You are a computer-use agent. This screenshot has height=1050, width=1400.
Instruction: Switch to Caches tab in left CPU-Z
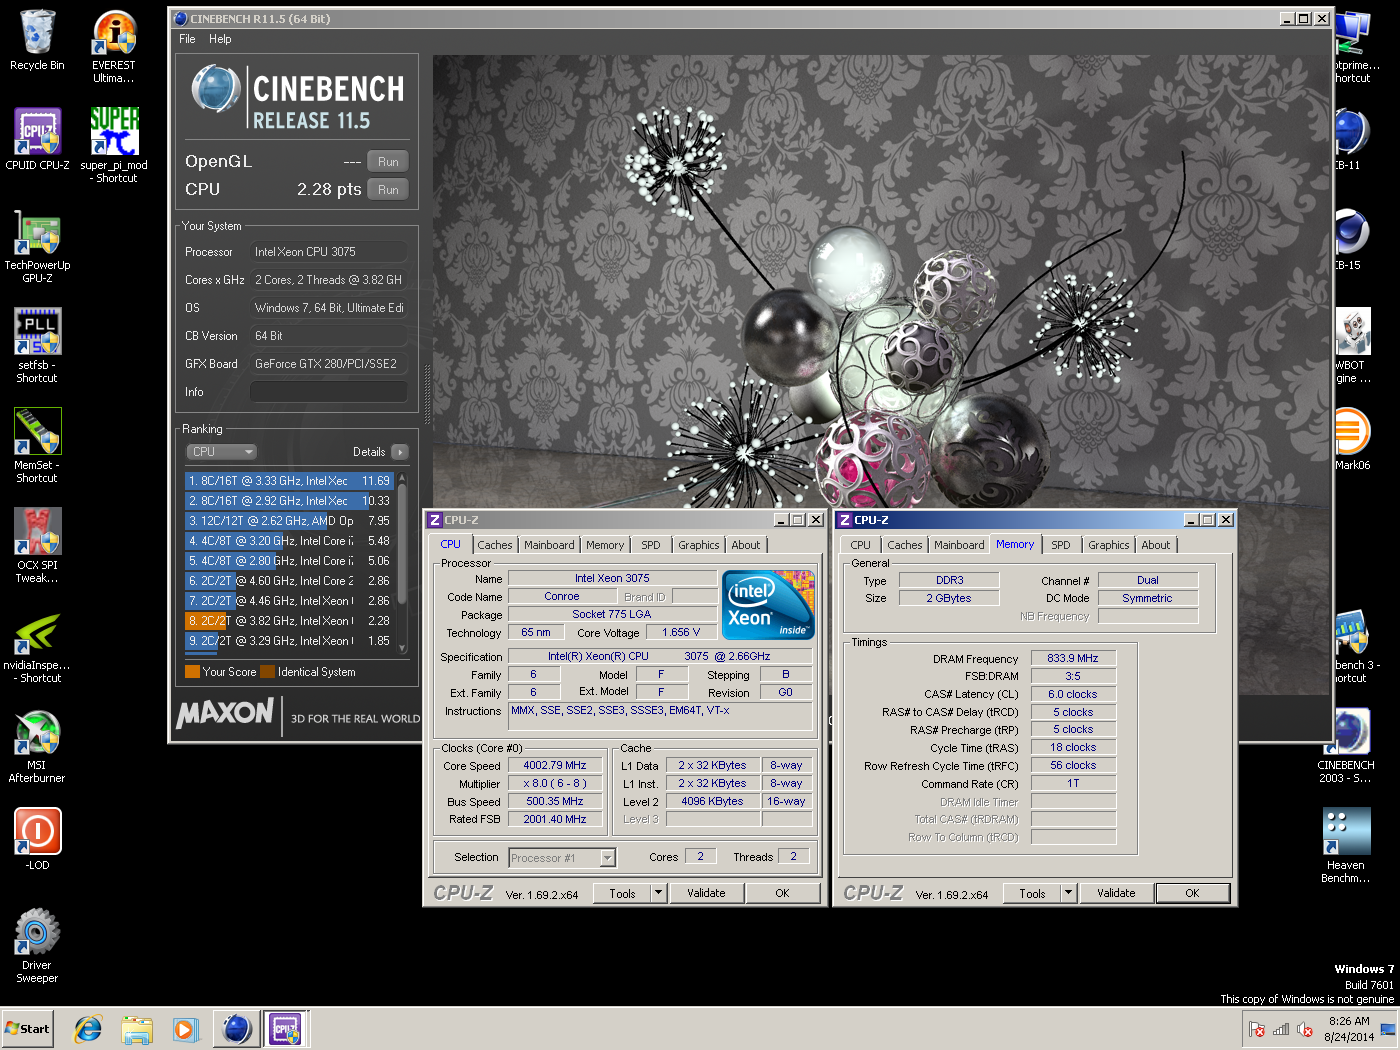tap(494, 545)
